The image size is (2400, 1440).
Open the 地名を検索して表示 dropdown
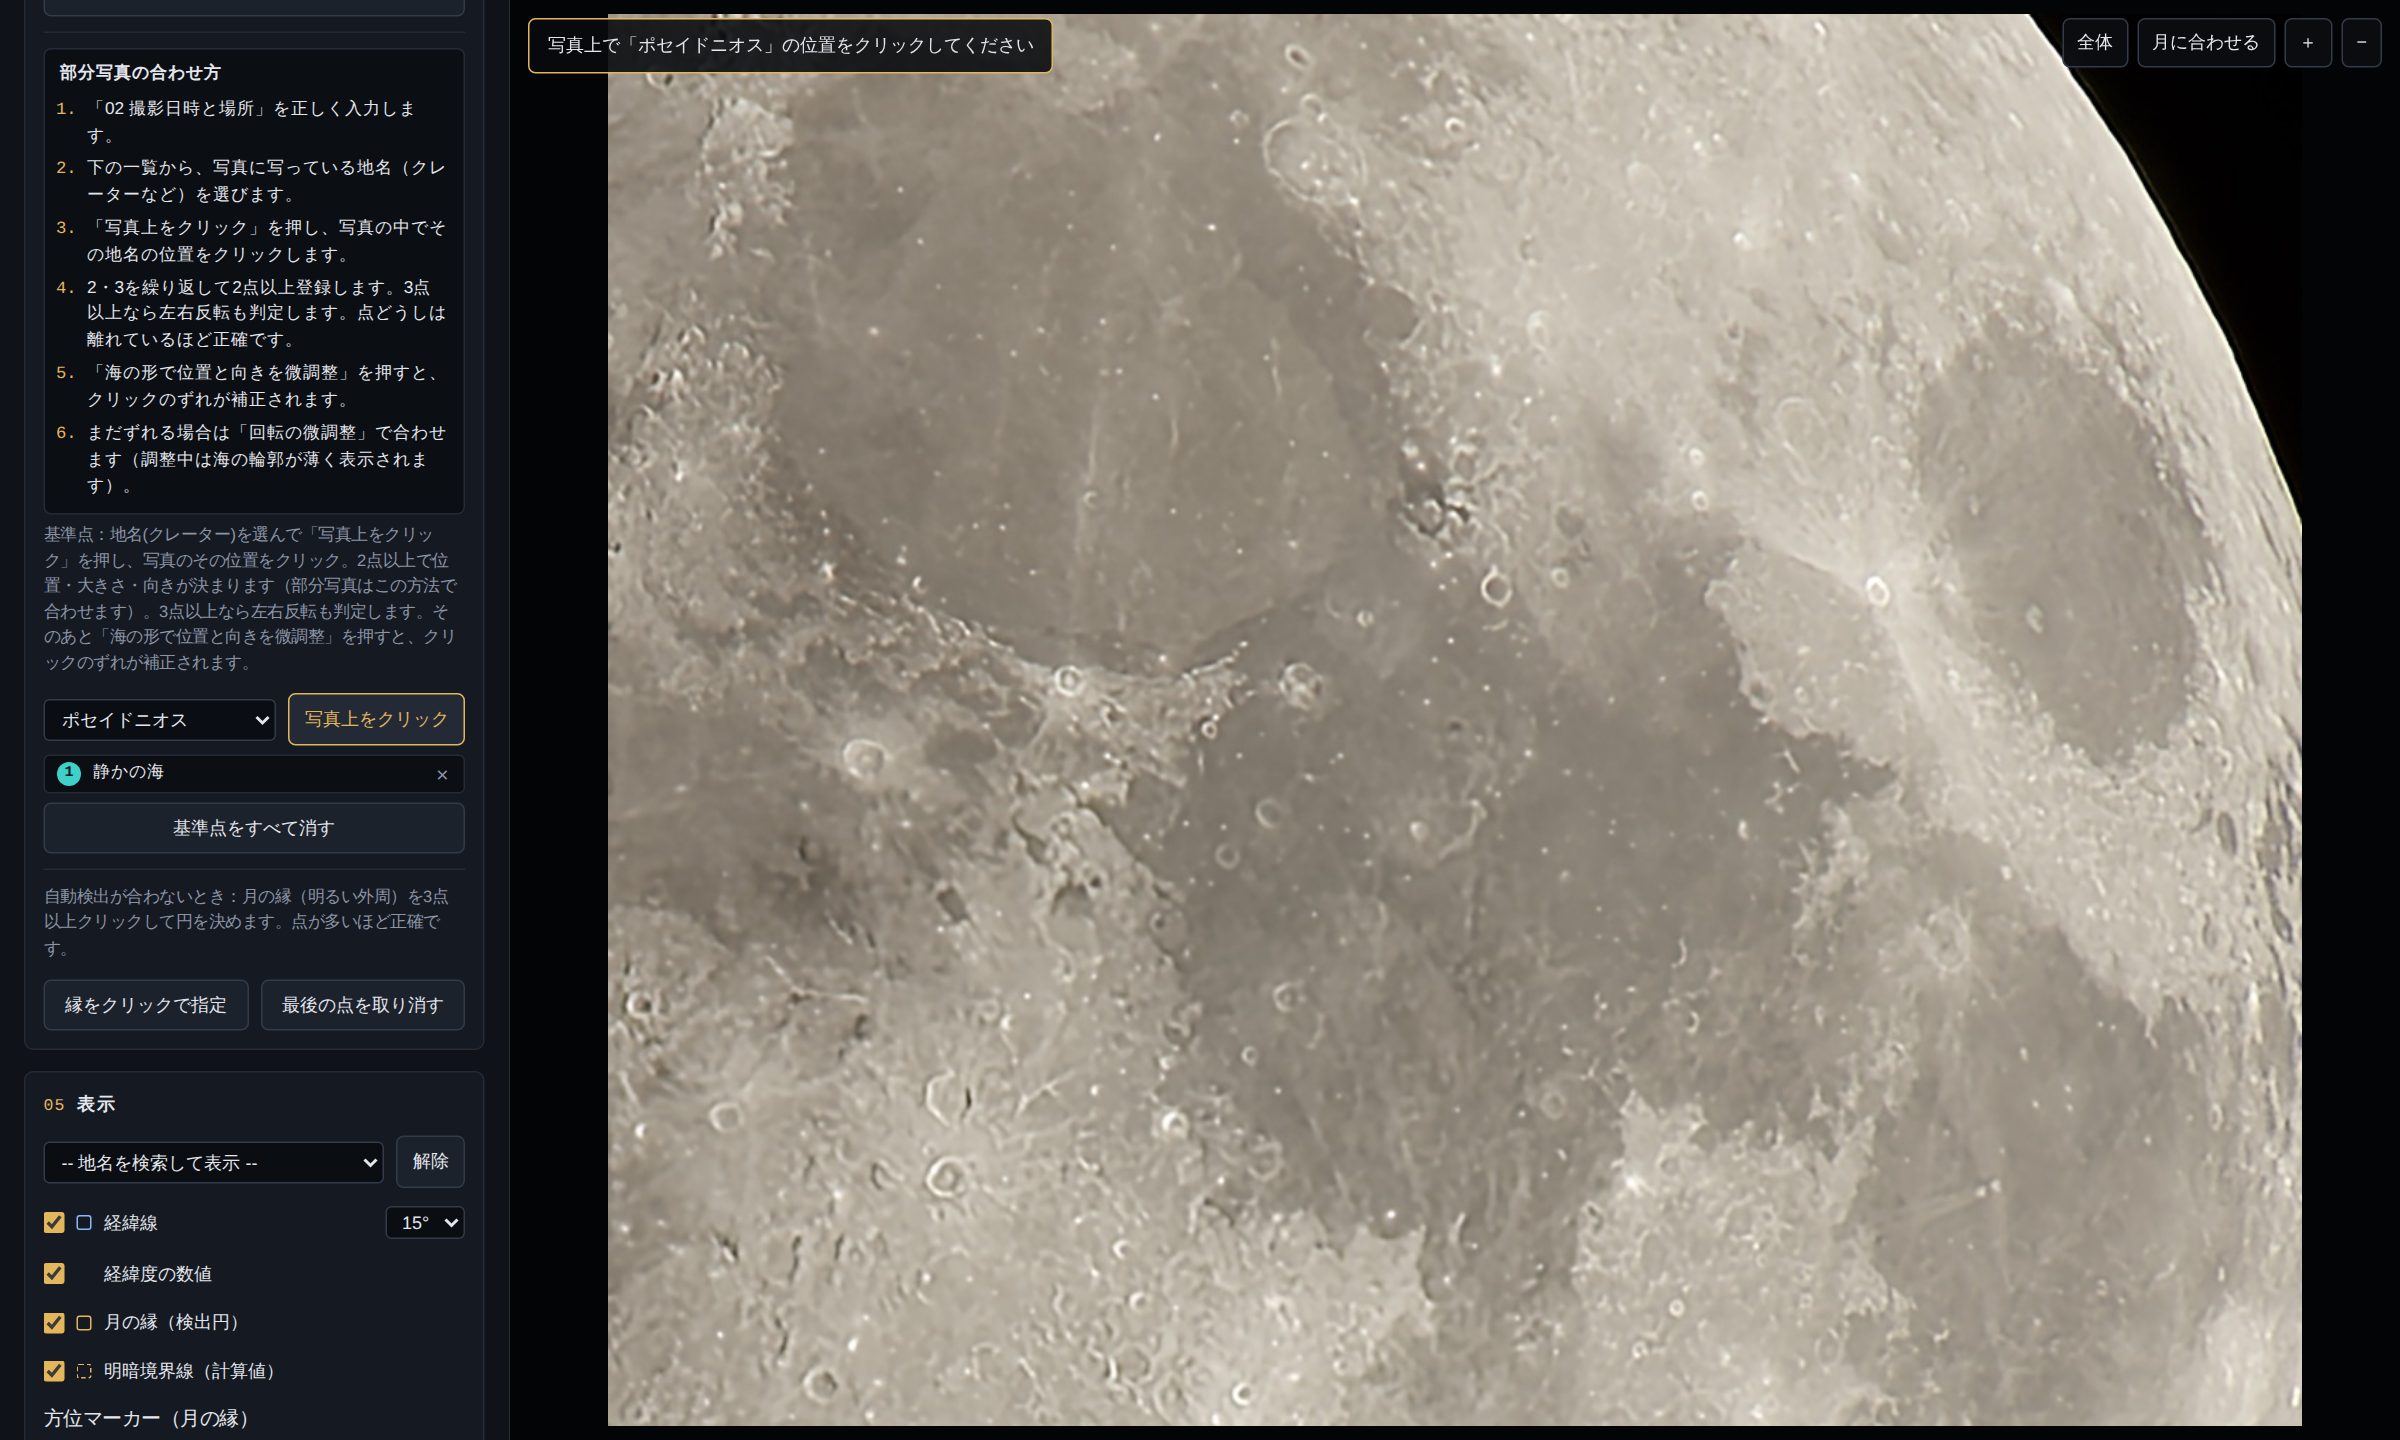pyautogui.click(x=213, y=1162)
